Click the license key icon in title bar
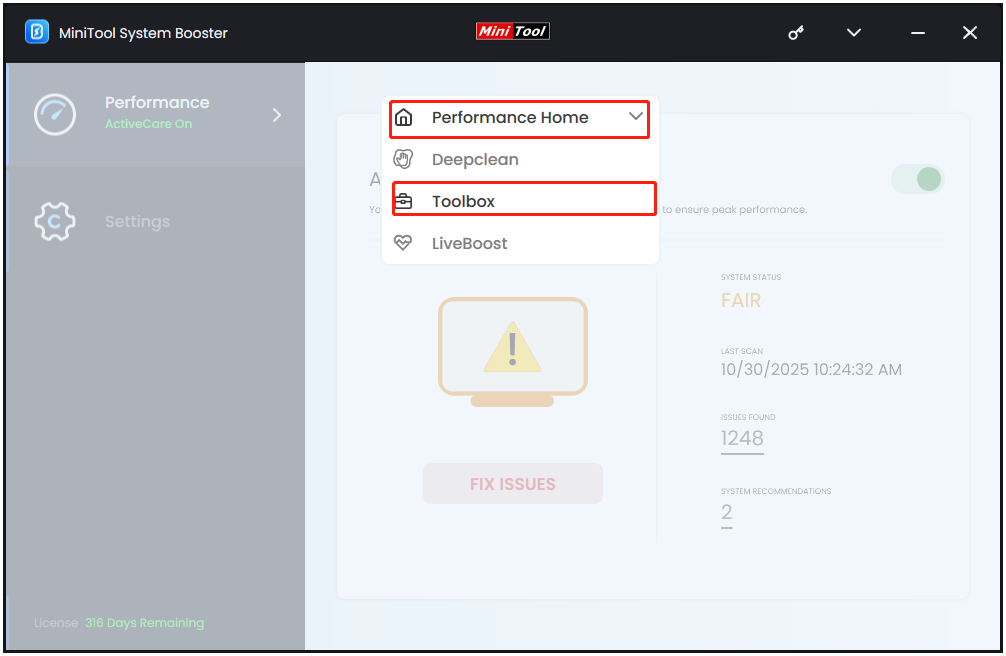 (x=795, y=32)
